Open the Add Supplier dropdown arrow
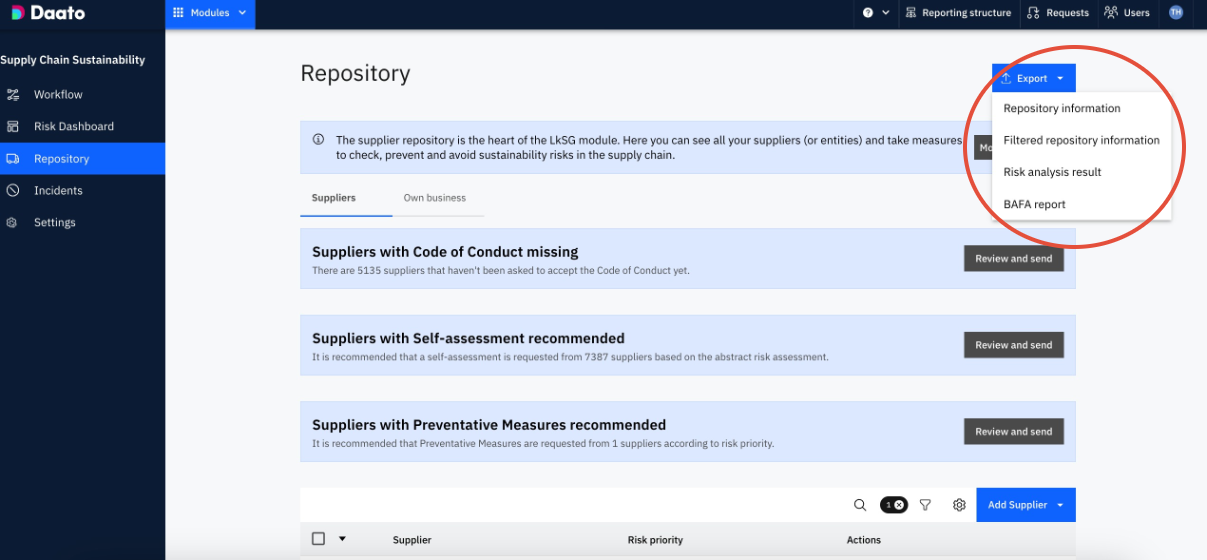This screenshot has width=1207, height=560. 1060,505
